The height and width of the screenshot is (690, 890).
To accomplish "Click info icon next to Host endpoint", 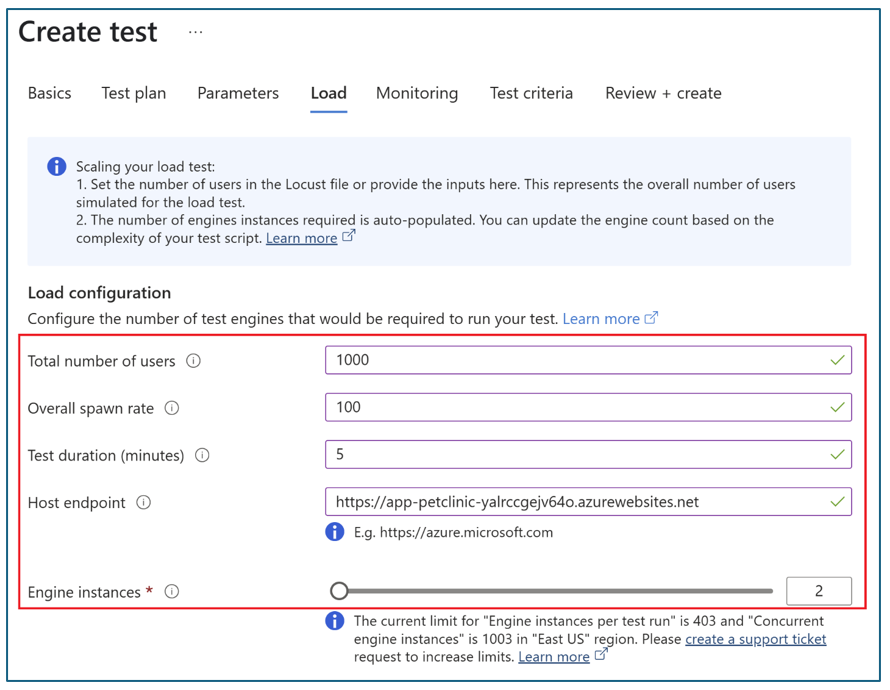I will [144, 502].
